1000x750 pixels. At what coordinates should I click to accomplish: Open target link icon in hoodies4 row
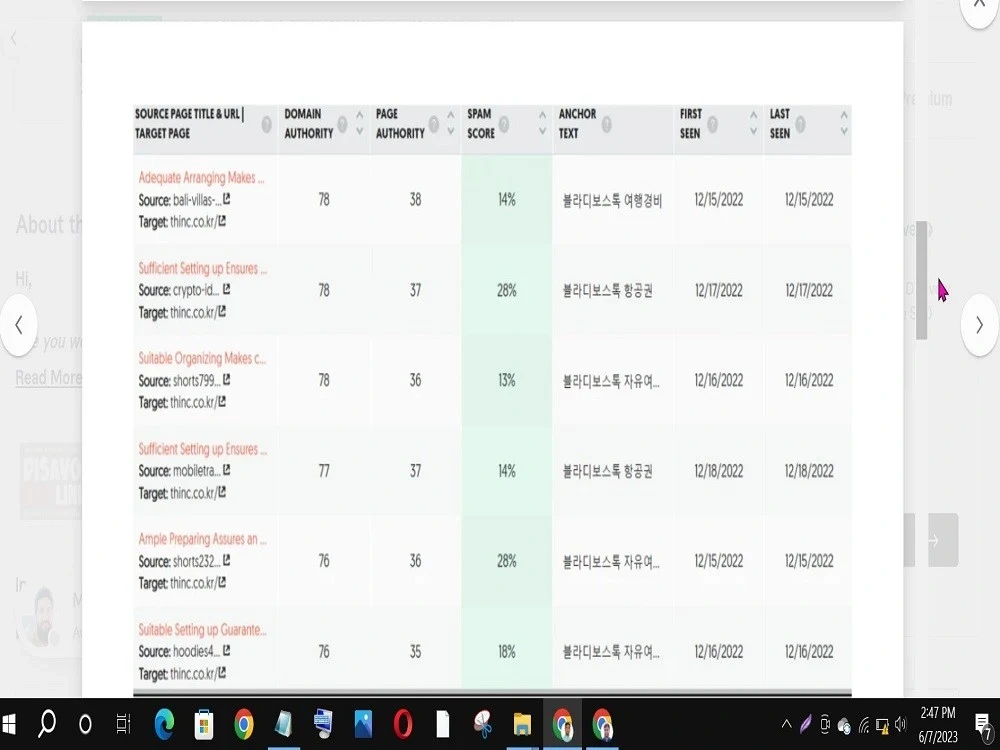(x=222, y=673)
